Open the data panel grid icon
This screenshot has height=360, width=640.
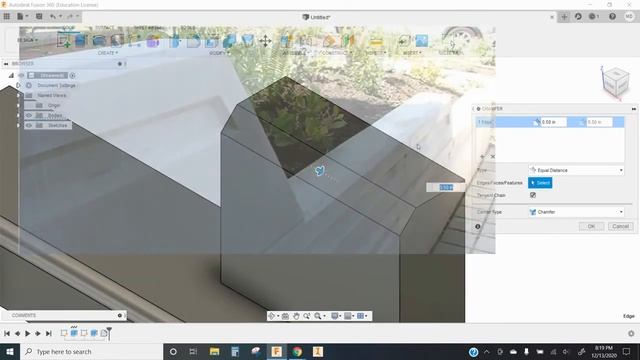[x=7, y=16]
